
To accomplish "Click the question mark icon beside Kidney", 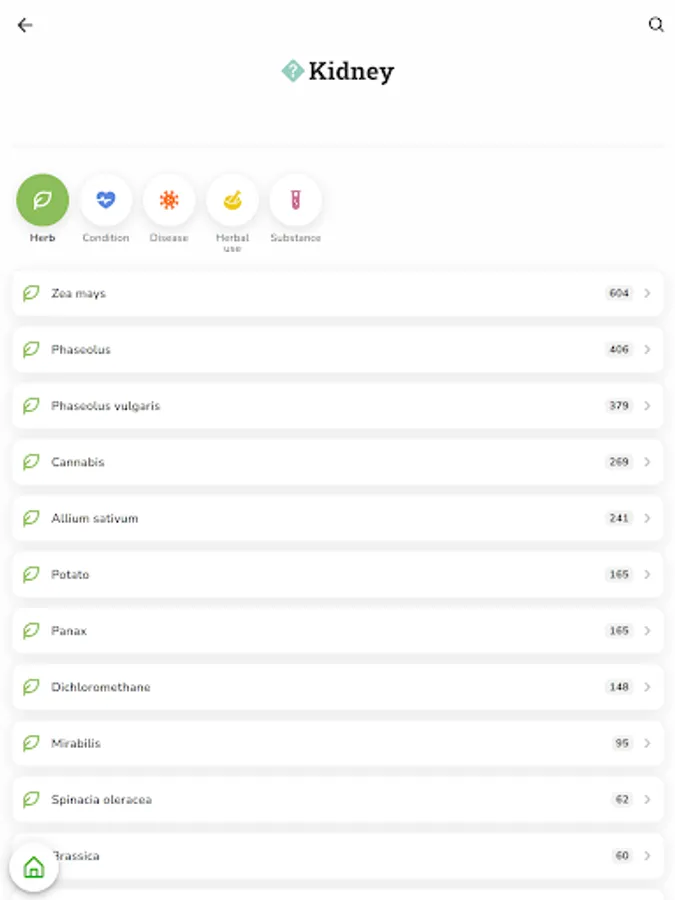I will (292, 71).
